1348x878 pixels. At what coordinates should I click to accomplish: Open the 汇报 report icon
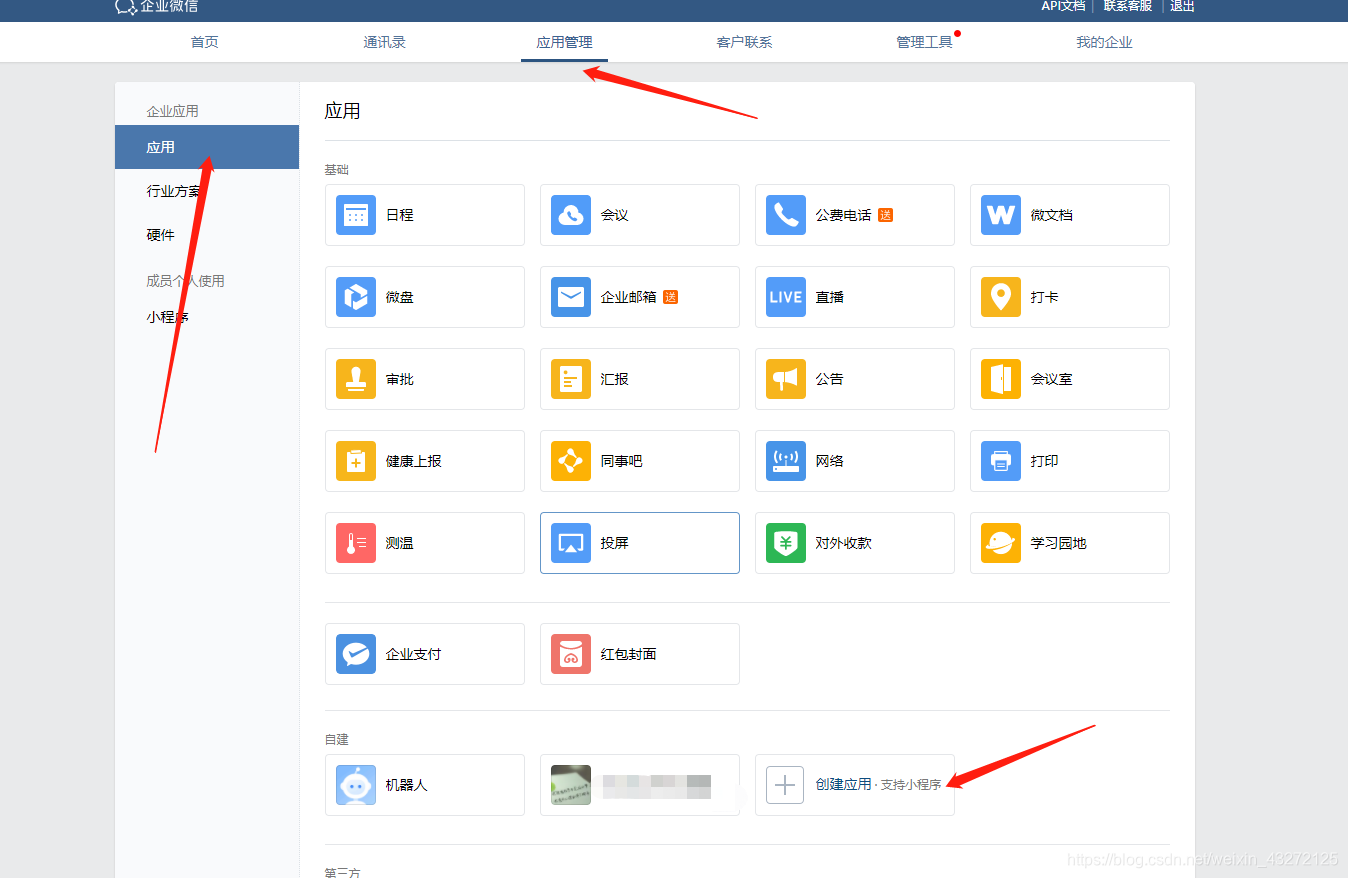click(571, 379)
